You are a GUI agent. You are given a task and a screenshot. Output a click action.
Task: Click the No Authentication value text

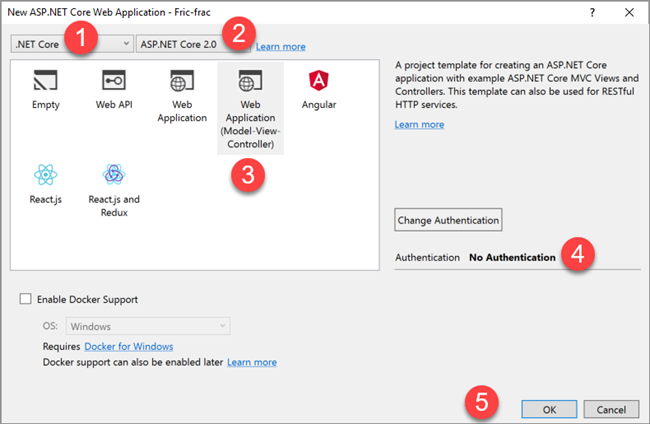[512, 257]
